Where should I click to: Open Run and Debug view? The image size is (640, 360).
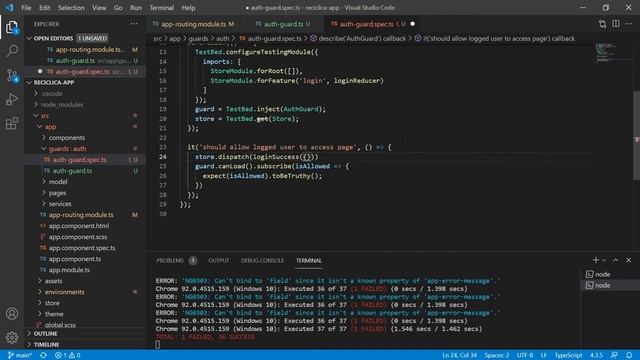(x=12, y=99)
